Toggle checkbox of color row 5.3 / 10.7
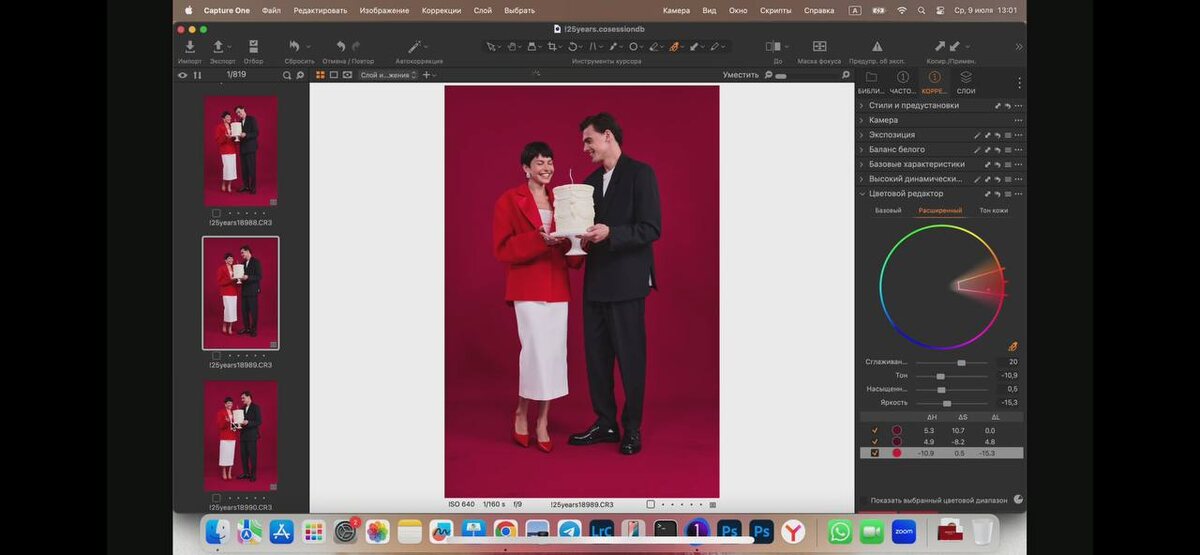 tap(875, 430)
